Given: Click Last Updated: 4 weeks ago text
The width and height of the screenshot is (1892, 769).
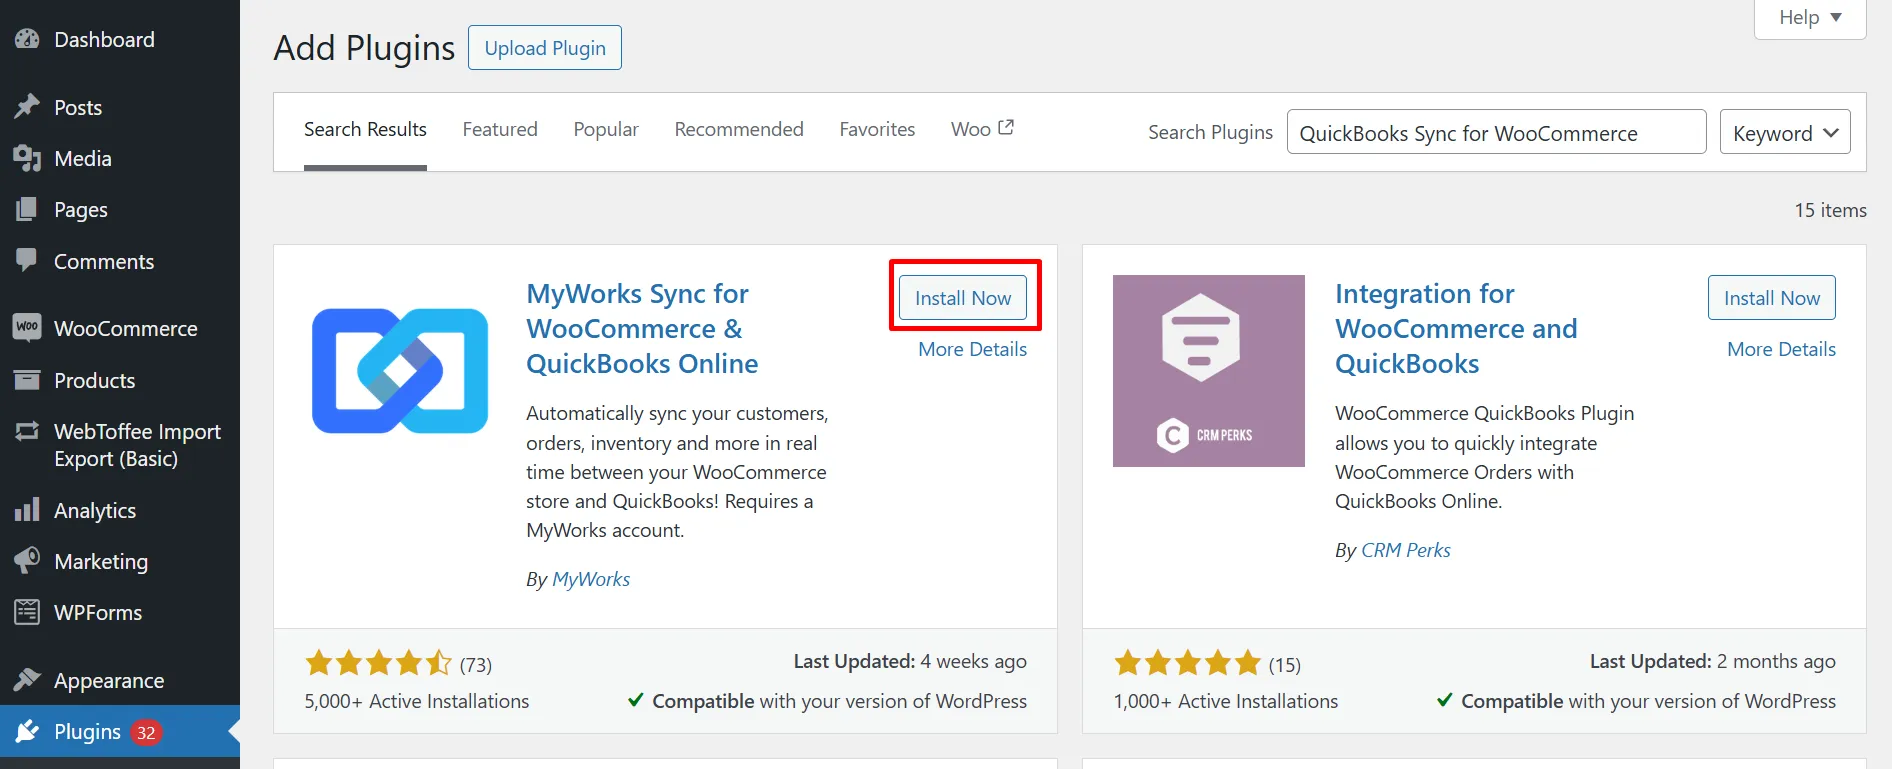Looking at the screenshot, I should (x=910, y=661).
